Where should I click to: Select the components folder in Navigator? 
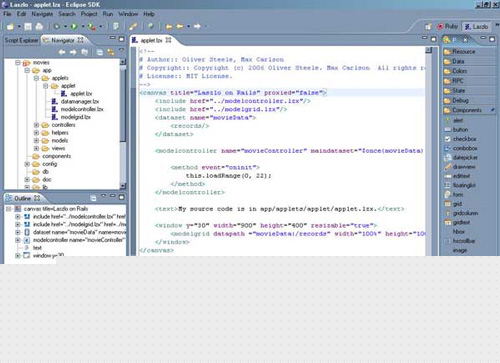click(52, 156)
